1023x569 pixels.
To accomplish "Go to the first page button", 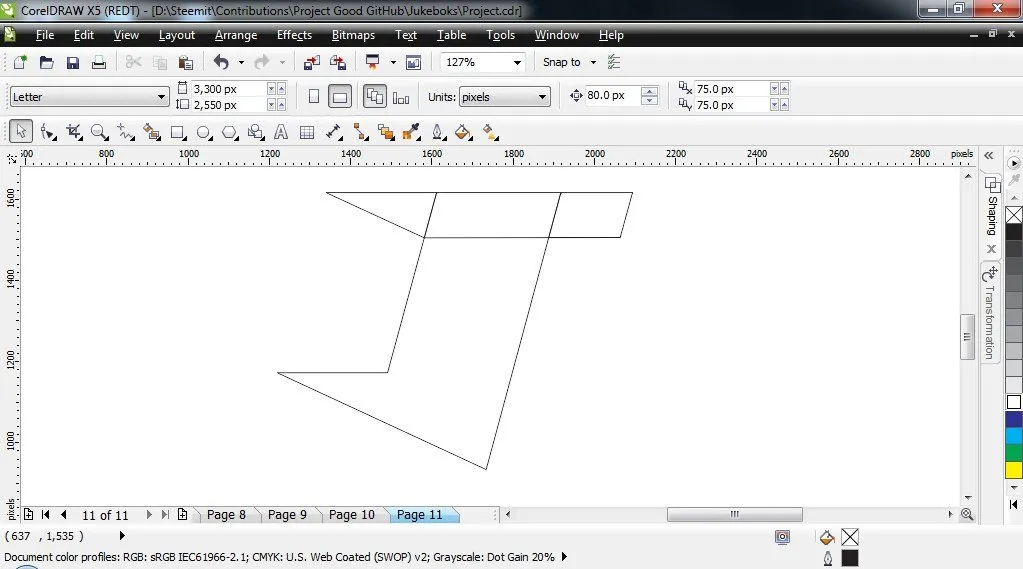I will (45, 514).
